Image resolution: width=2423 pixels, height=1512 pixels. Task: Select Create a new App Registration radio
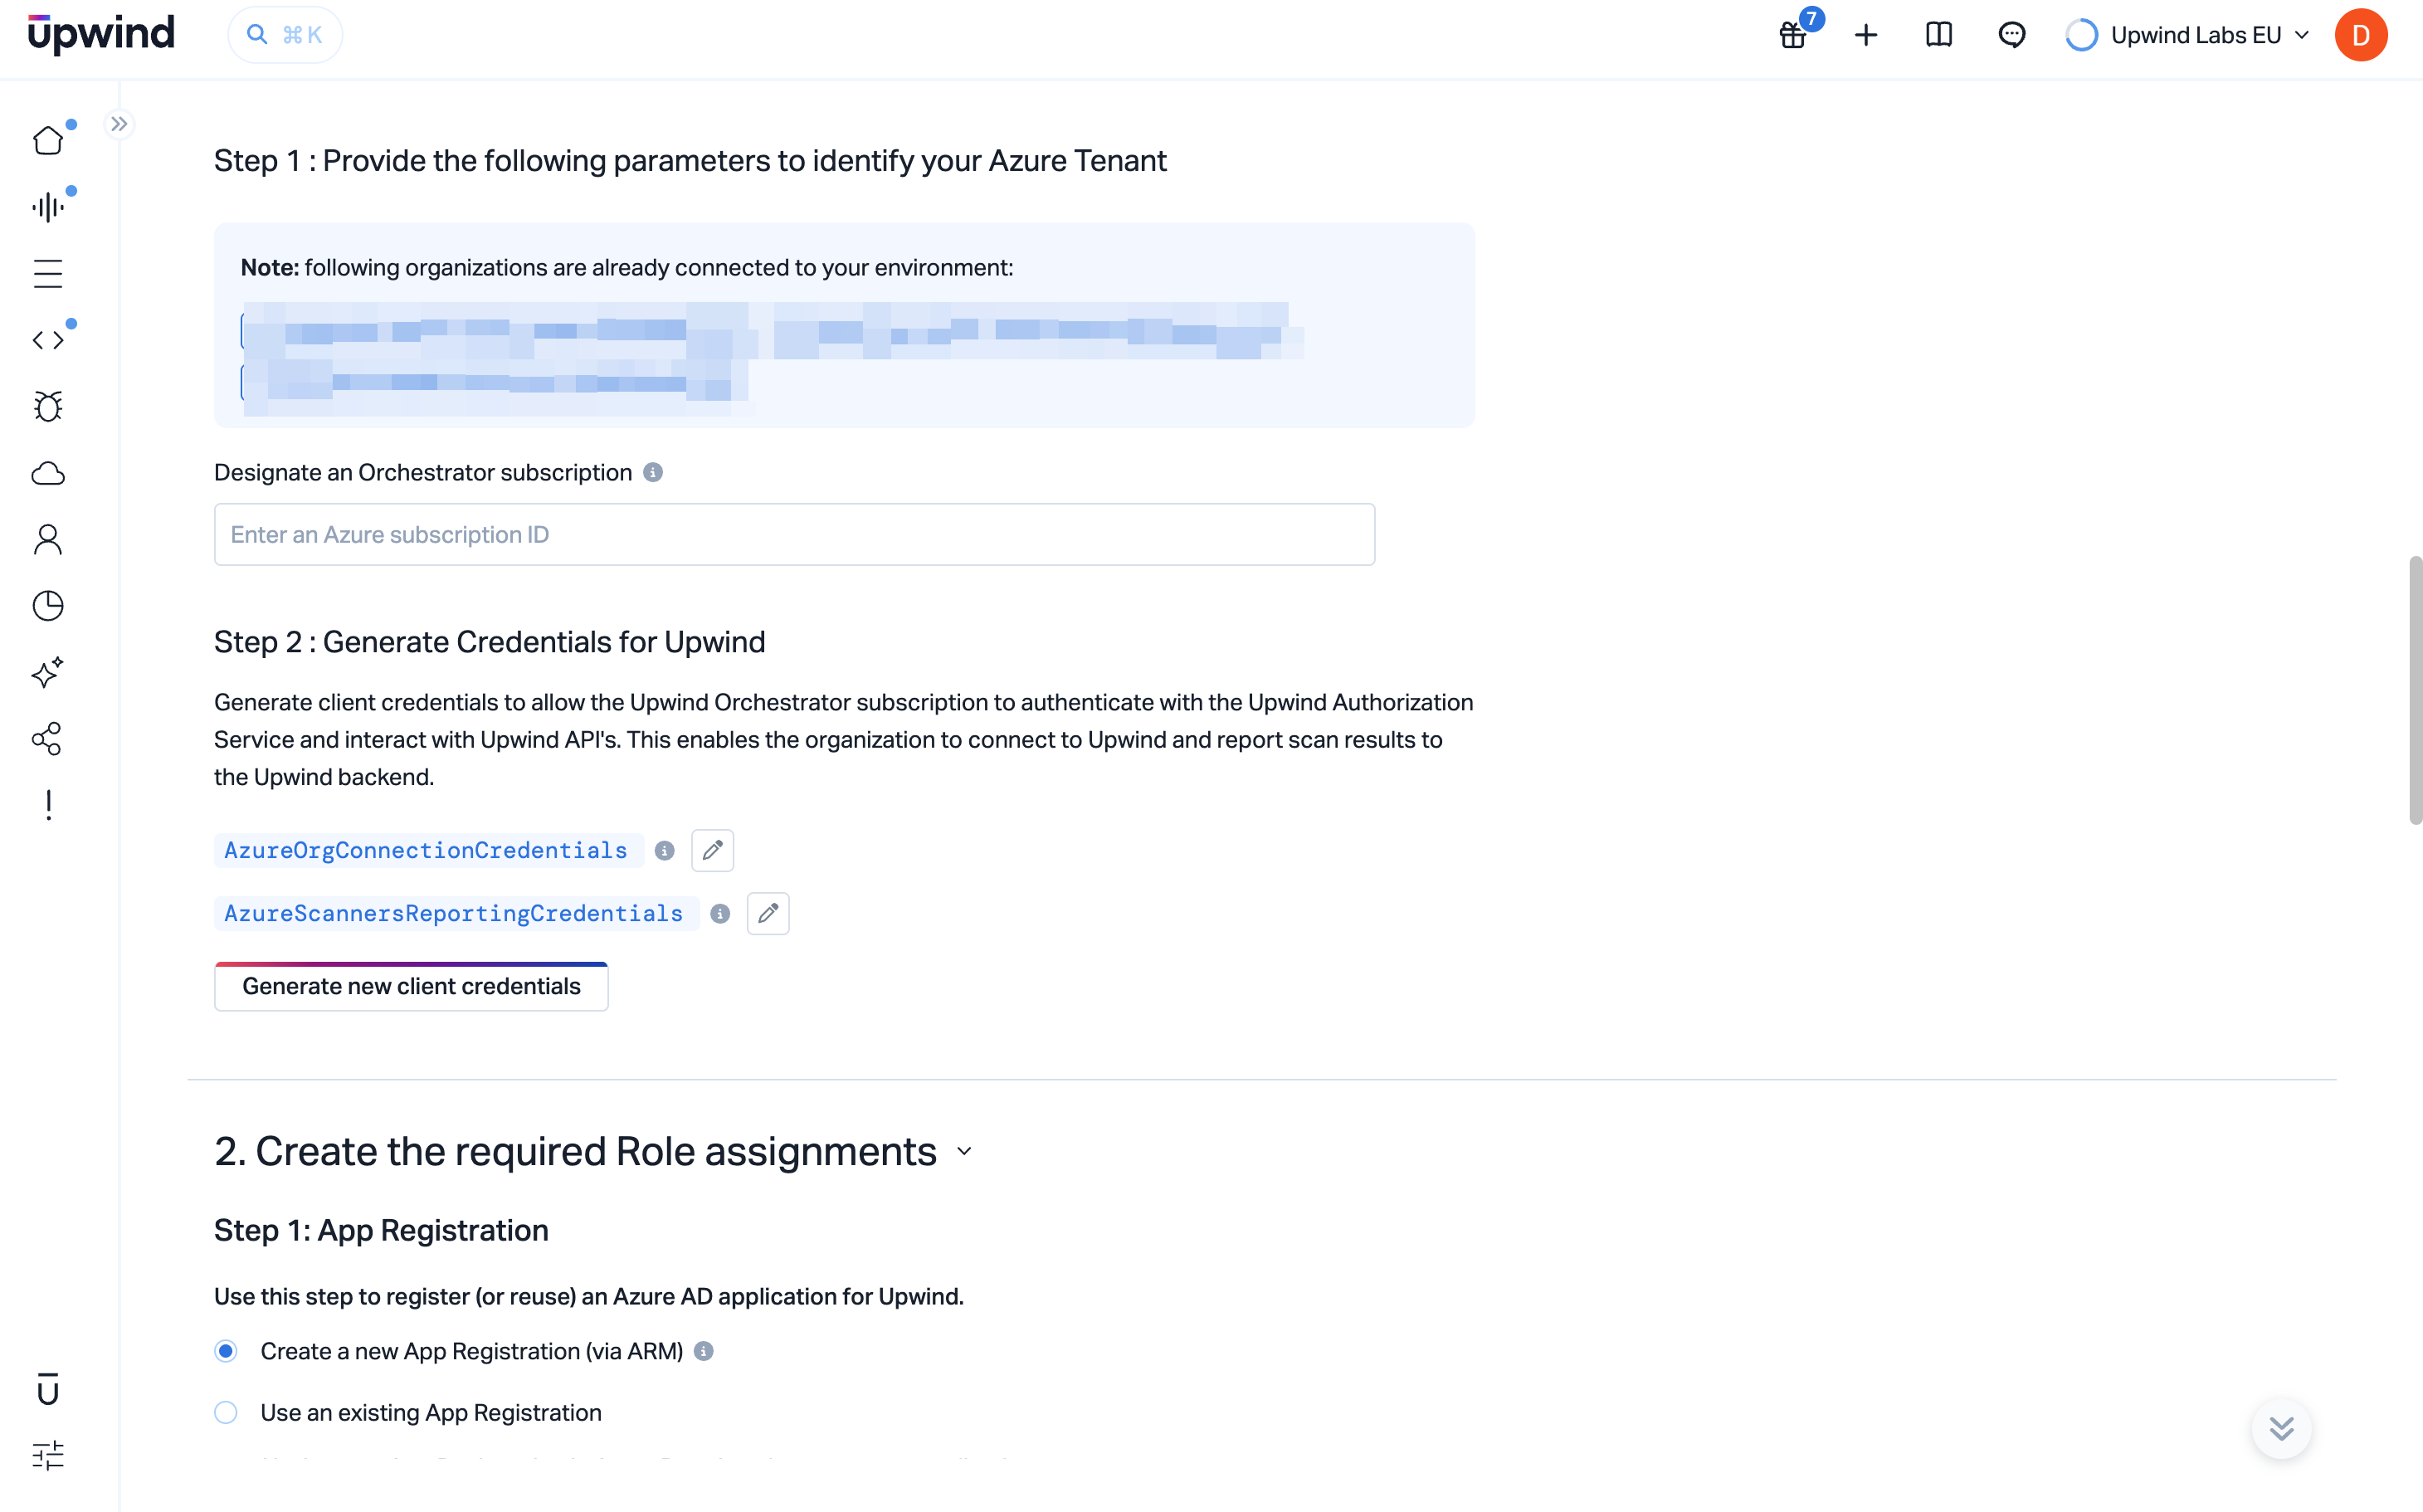click(226, 1351)
